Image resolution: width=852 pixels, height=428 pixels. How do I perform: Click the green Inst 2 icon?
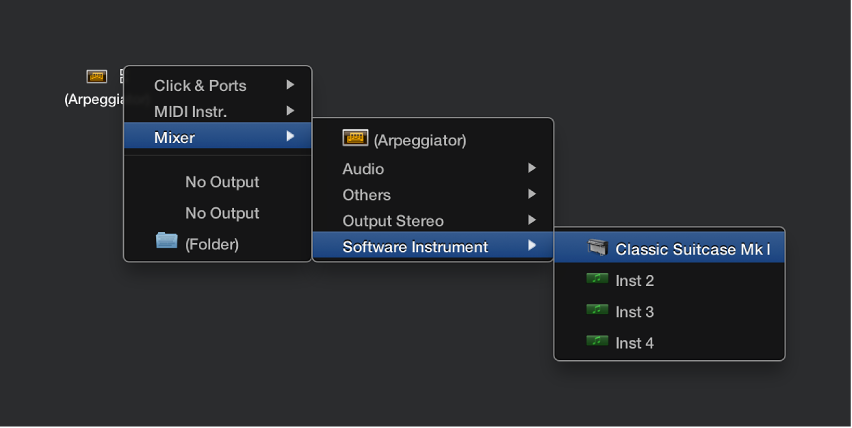597,279
